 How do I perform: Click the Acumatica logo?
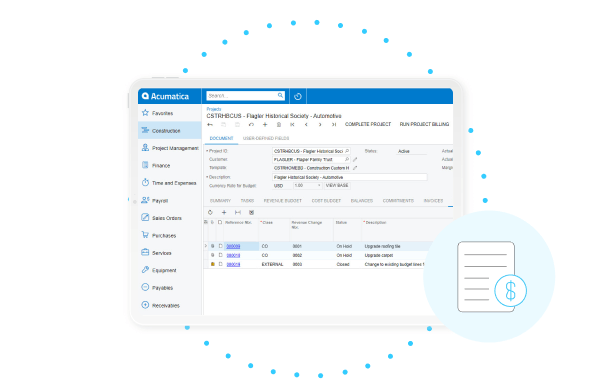[x=165, y=96]
